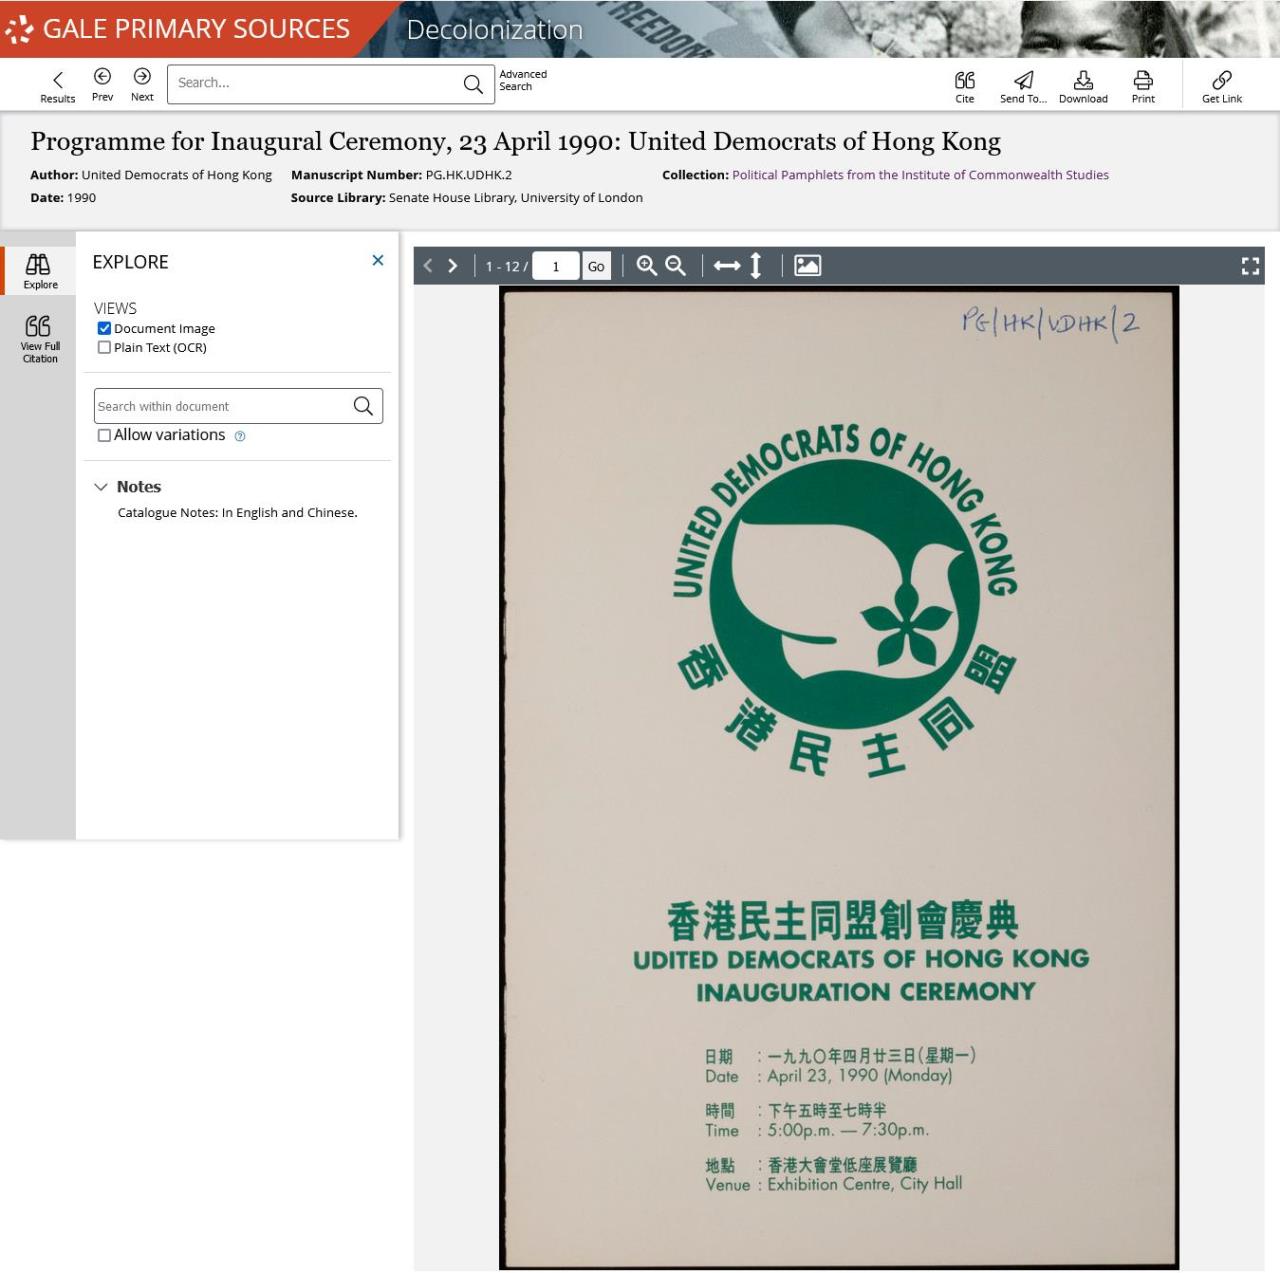Click the Gale Primary Sources logo
The image size is (1280, 1273).
[178, 29]
